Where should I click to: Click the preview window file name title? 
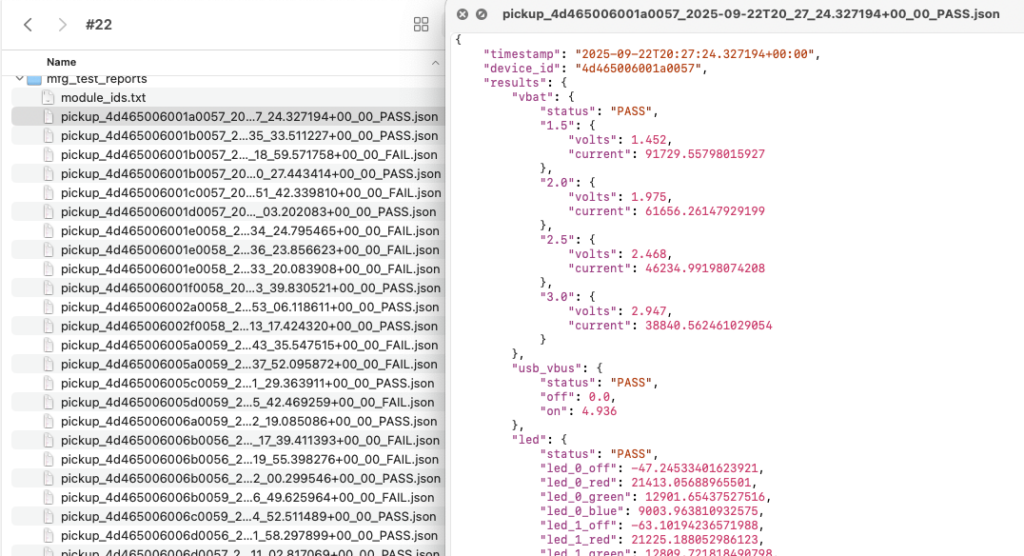coord(750,14)
